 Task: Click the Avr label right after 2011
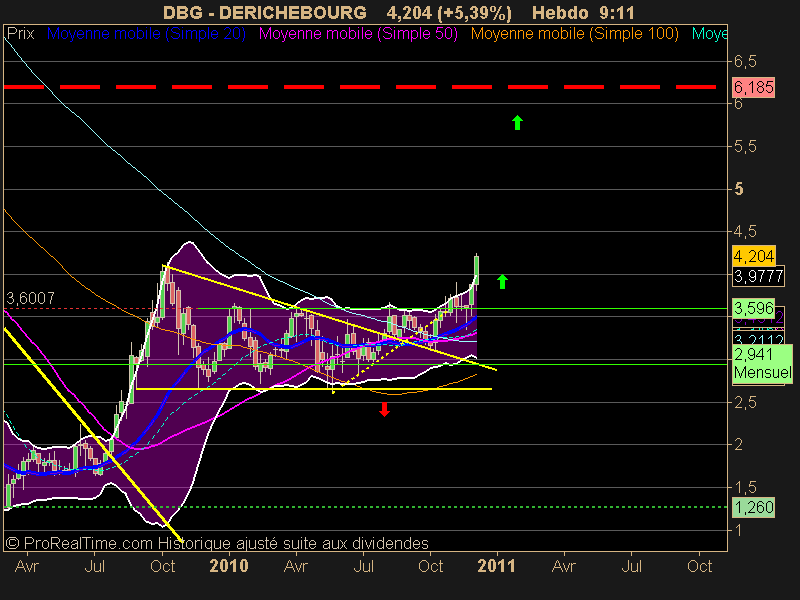[x=564, y=566]
